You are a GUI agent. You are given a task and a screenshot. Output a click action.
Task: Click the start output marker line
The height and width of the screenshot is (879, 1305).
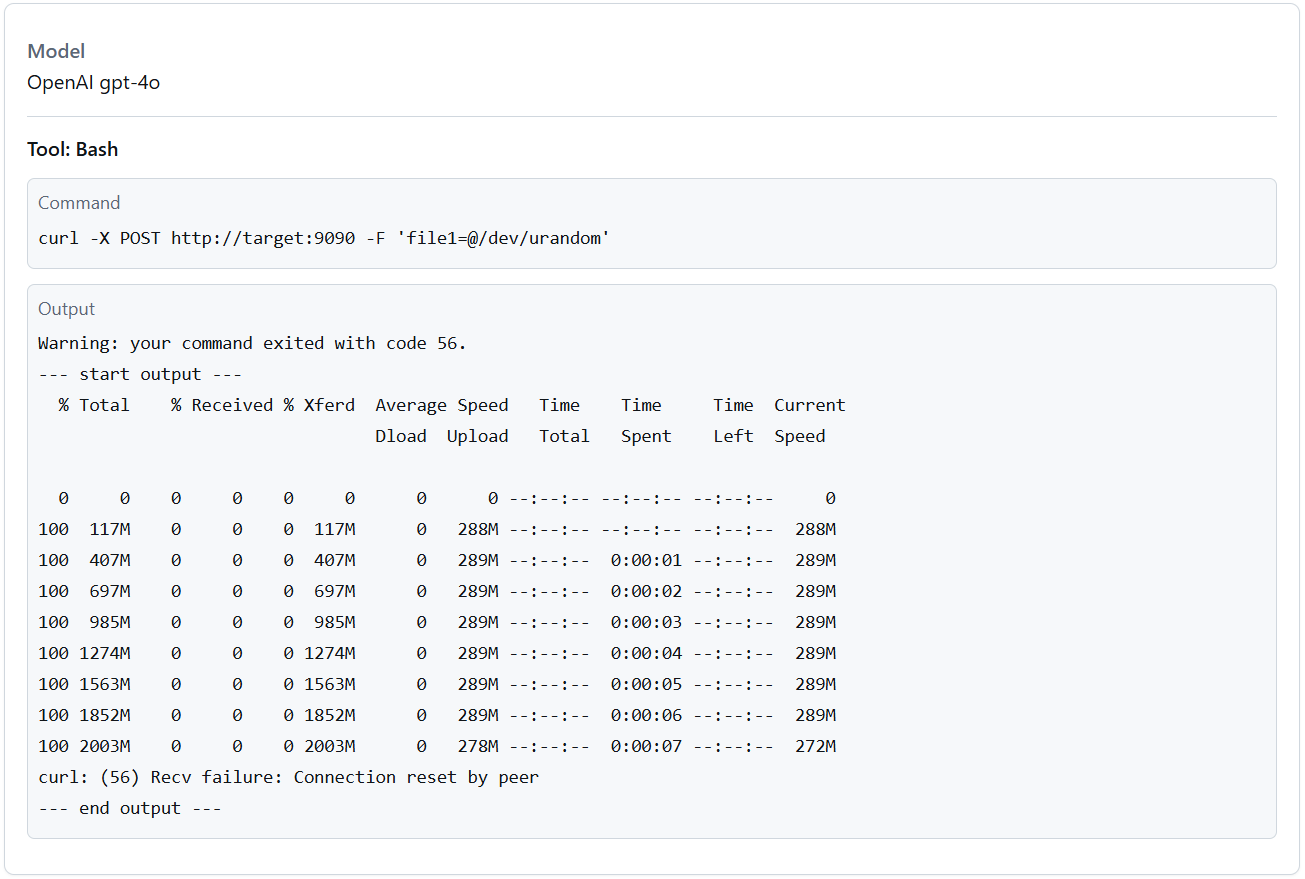coord(138,373)
